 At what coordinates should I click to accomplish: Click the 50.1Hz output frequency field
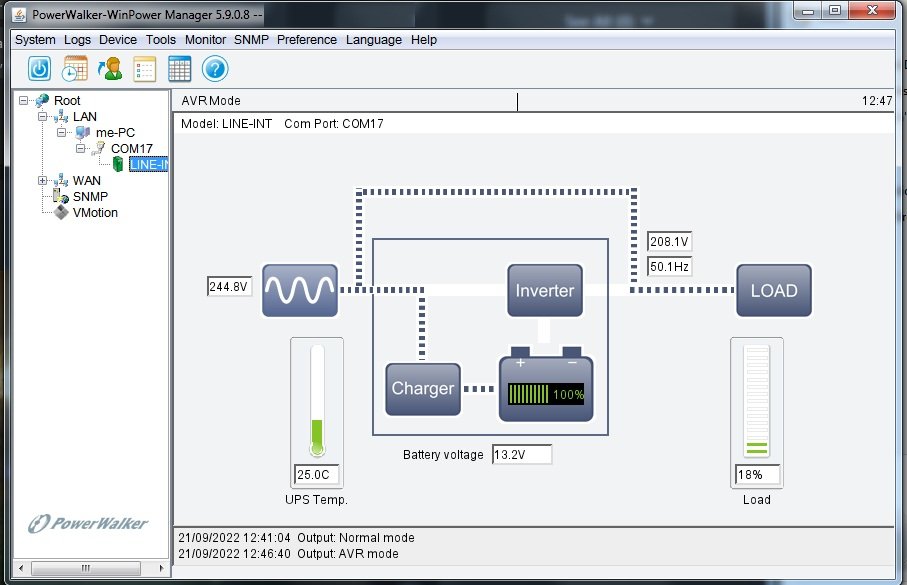(x=669, y=266)
